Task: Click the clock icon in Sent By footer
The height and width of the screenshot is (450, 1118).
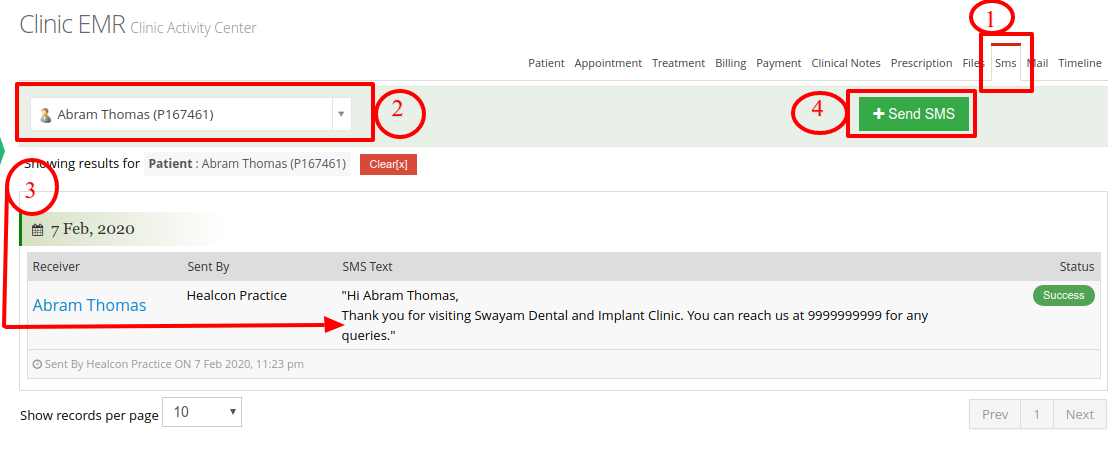Action: coord(37,364)
